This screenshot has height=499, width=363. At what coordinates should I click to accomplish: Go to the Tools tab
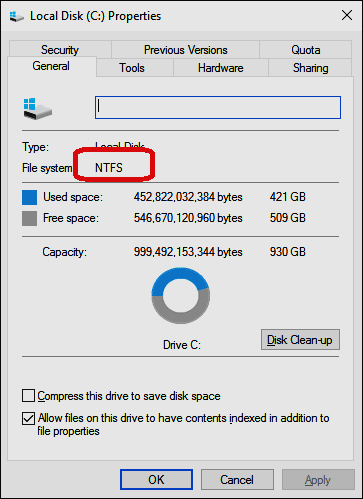[132, 68]
